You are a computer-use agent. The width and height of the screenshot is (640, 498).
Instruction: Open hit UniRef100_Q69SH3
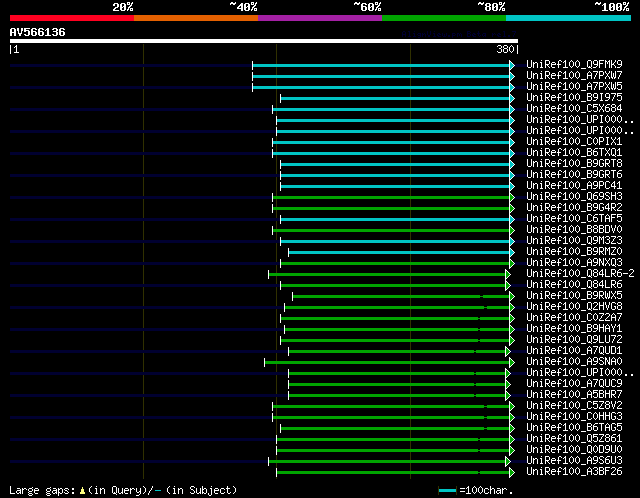[574, 197]
